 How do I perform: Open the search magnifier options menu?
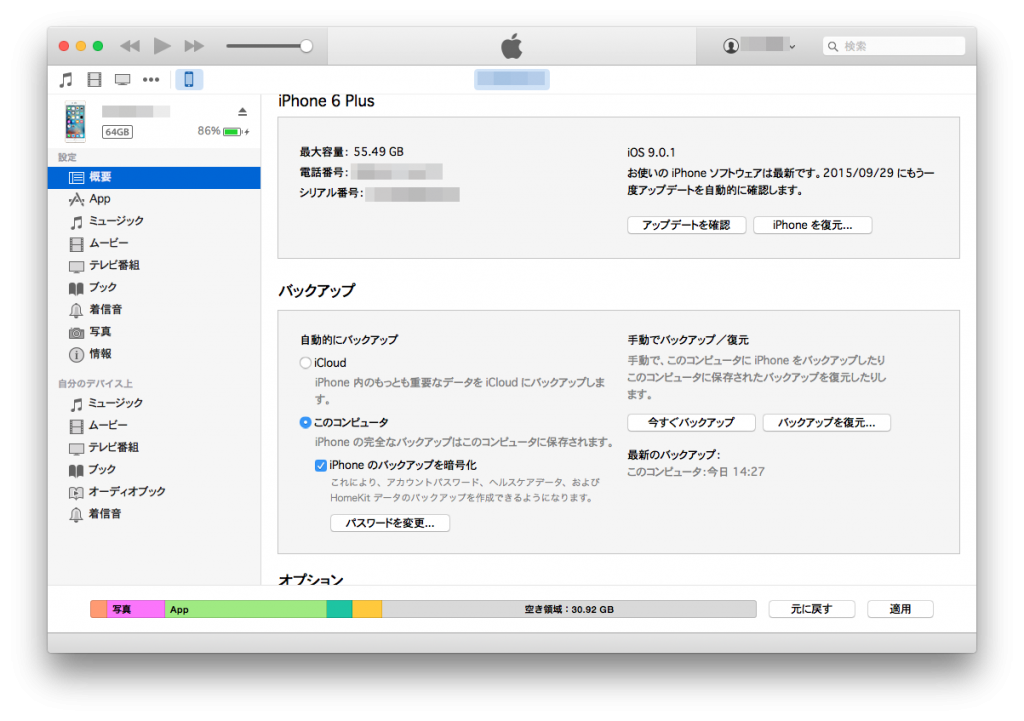832,45
